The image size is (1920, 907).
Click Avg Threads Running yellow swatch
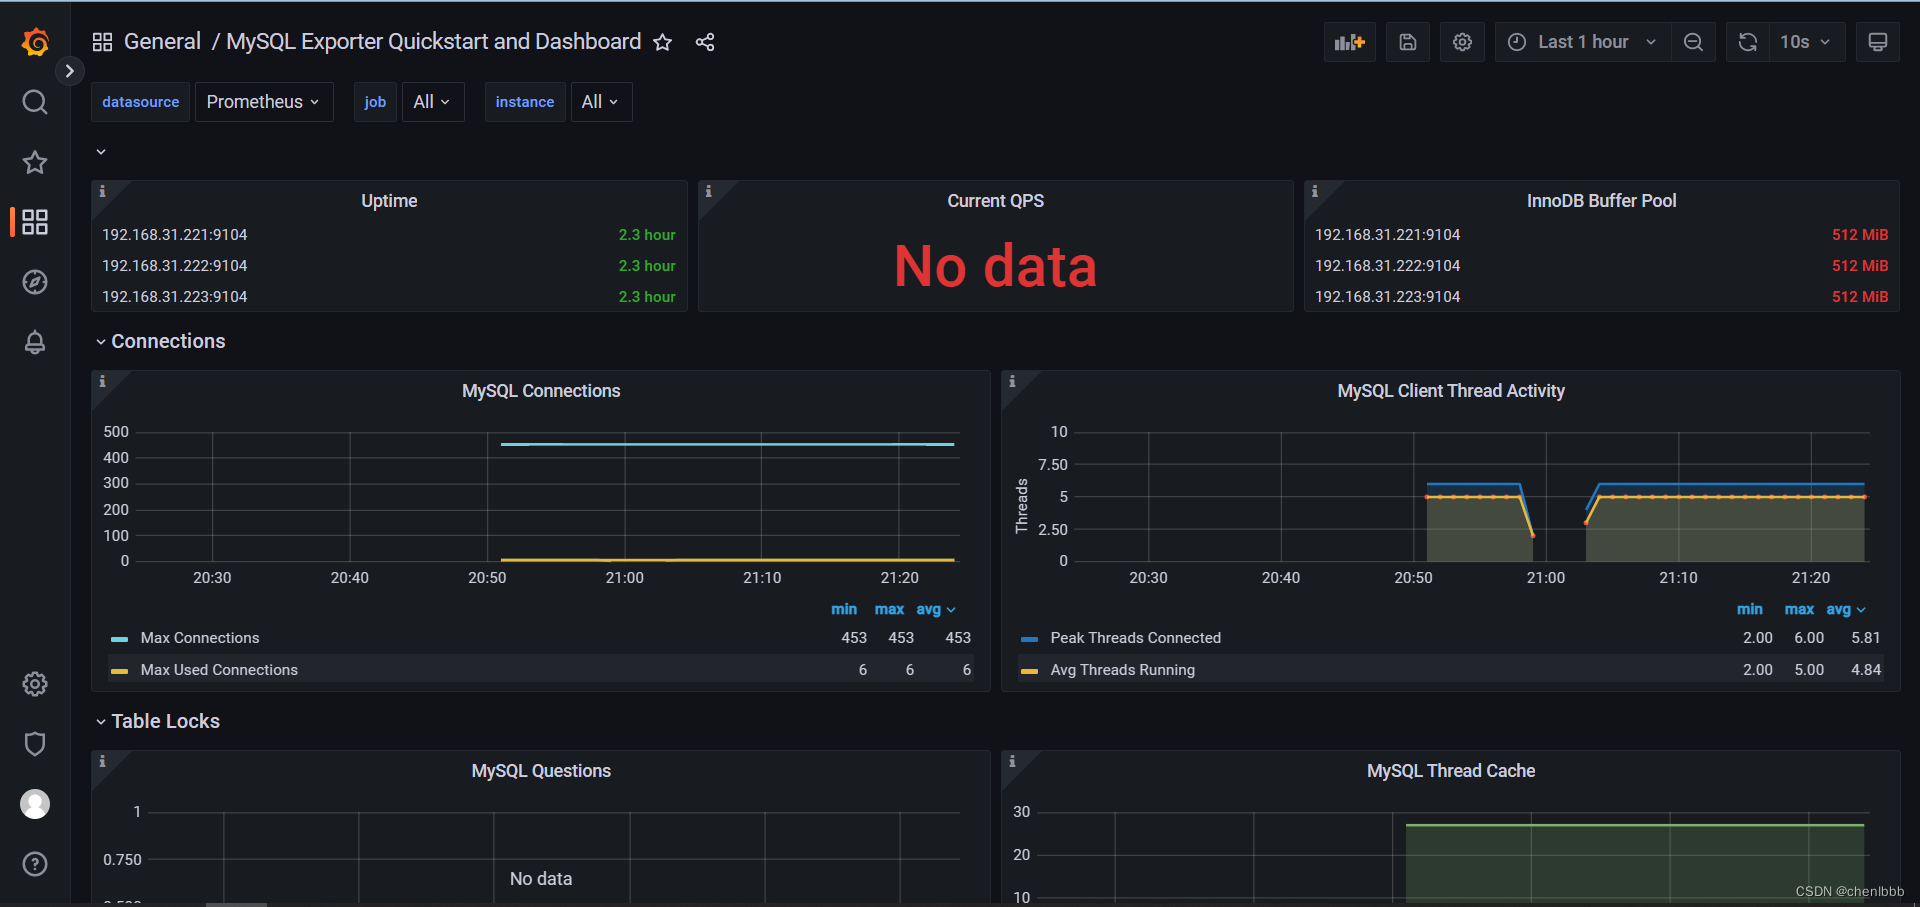pos(1029,671)
